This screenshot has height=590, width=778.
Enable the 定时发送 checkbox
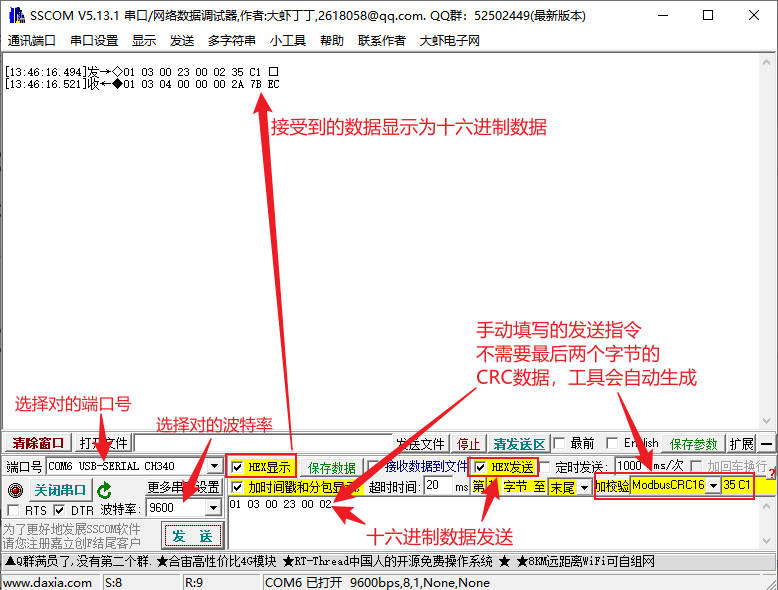click(545, 467)
